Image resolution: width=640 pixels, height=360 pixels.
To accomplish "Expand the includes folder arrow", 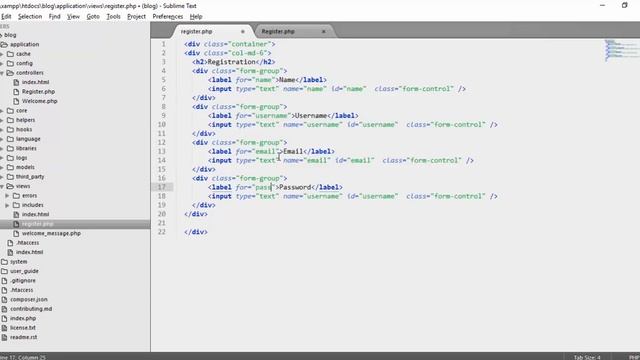I will [7, 205].
